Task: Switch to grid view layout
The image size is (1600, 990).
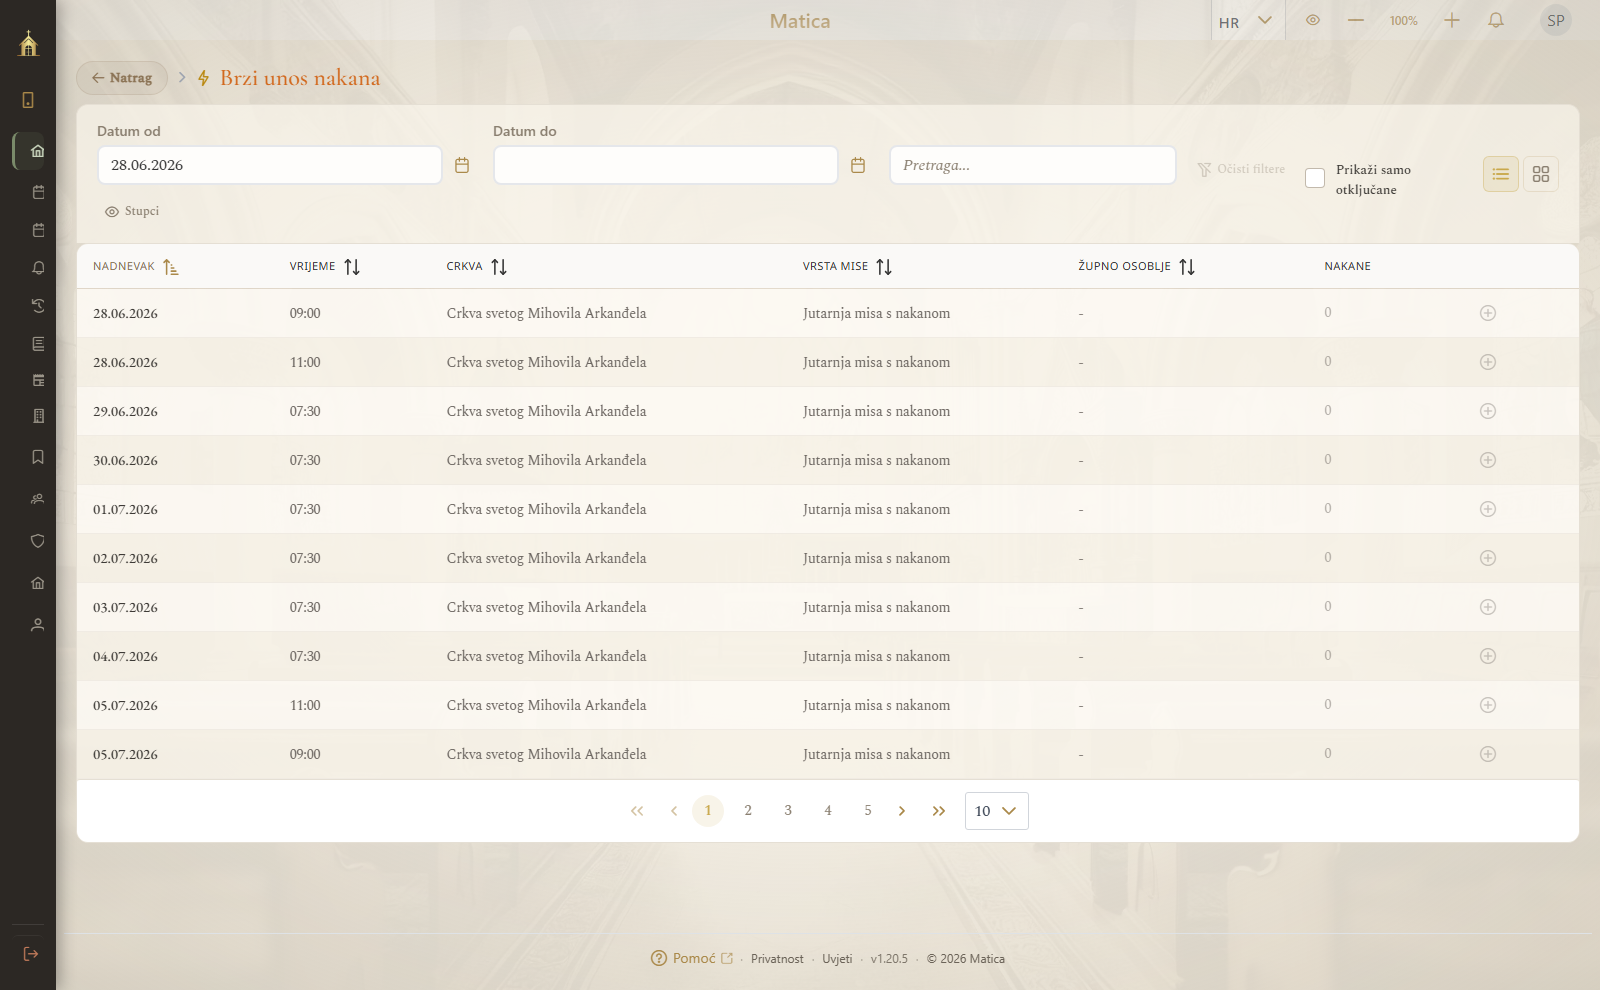Action: [1541, 174]
